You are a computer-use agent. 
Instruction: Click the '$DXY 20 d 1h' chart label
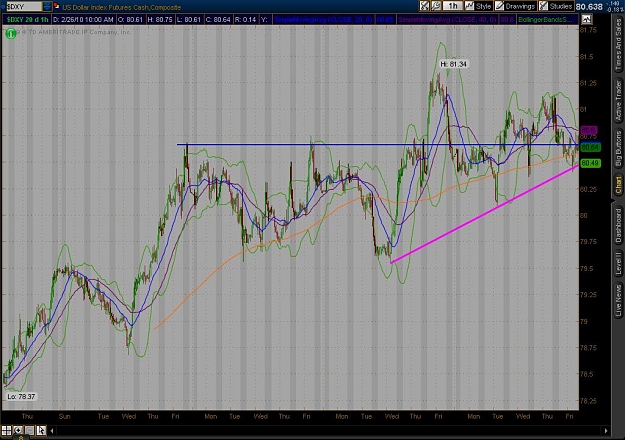pos(27,19)
